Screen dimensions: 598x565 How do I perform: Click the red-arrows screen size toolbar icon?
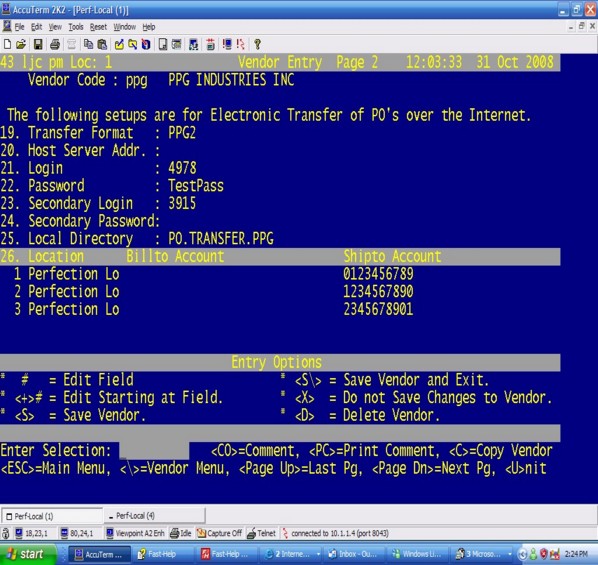tap(210, 44)
